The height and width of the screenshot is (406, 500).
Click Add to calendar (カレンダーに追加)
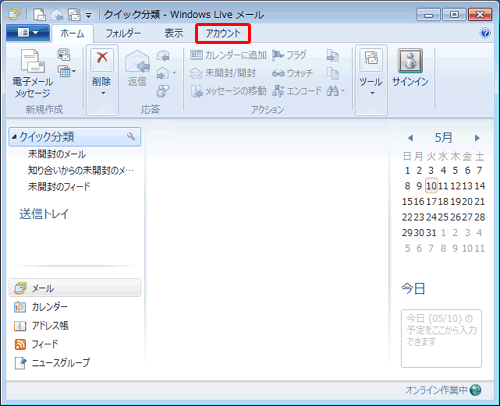pos(228,55)
